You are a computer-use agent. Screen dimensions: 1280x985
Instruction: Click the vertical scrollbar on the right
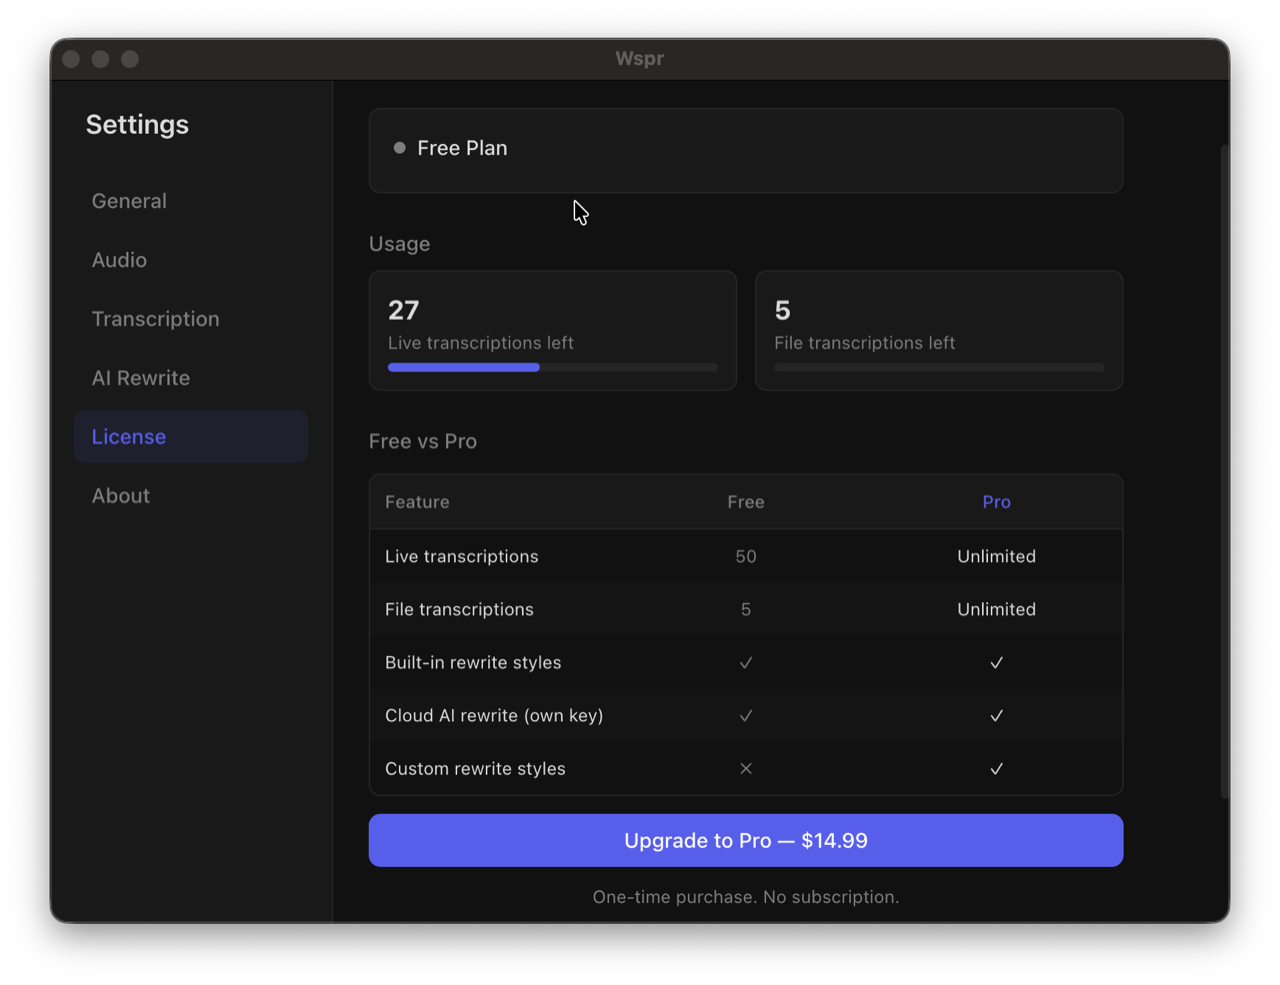pos(1225,470)
